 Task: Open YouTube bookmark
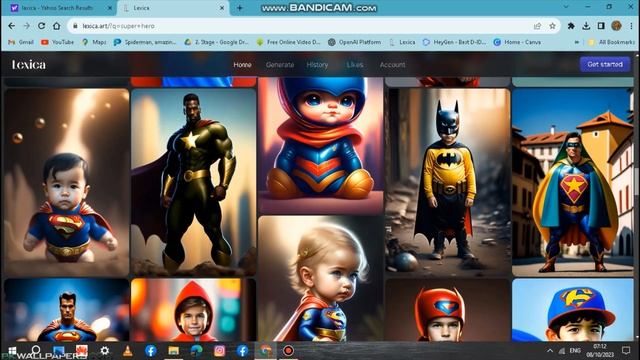click(x=57, y=42)
